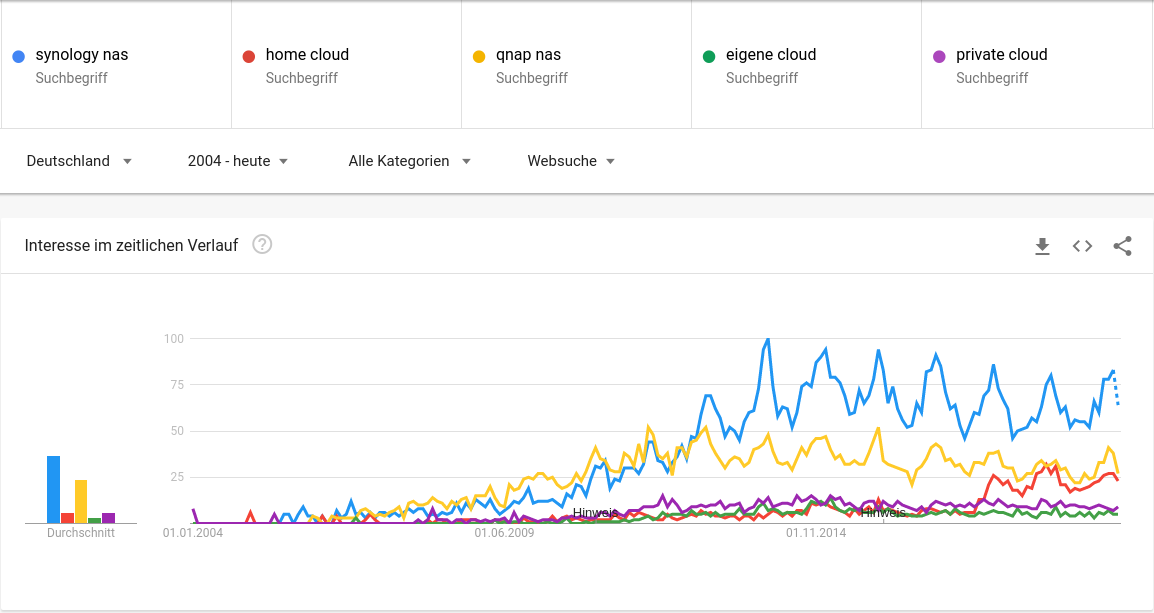This screenshot has height=613, width=1154.
Task: Click the red dot of home cloud
Action: 249,56
